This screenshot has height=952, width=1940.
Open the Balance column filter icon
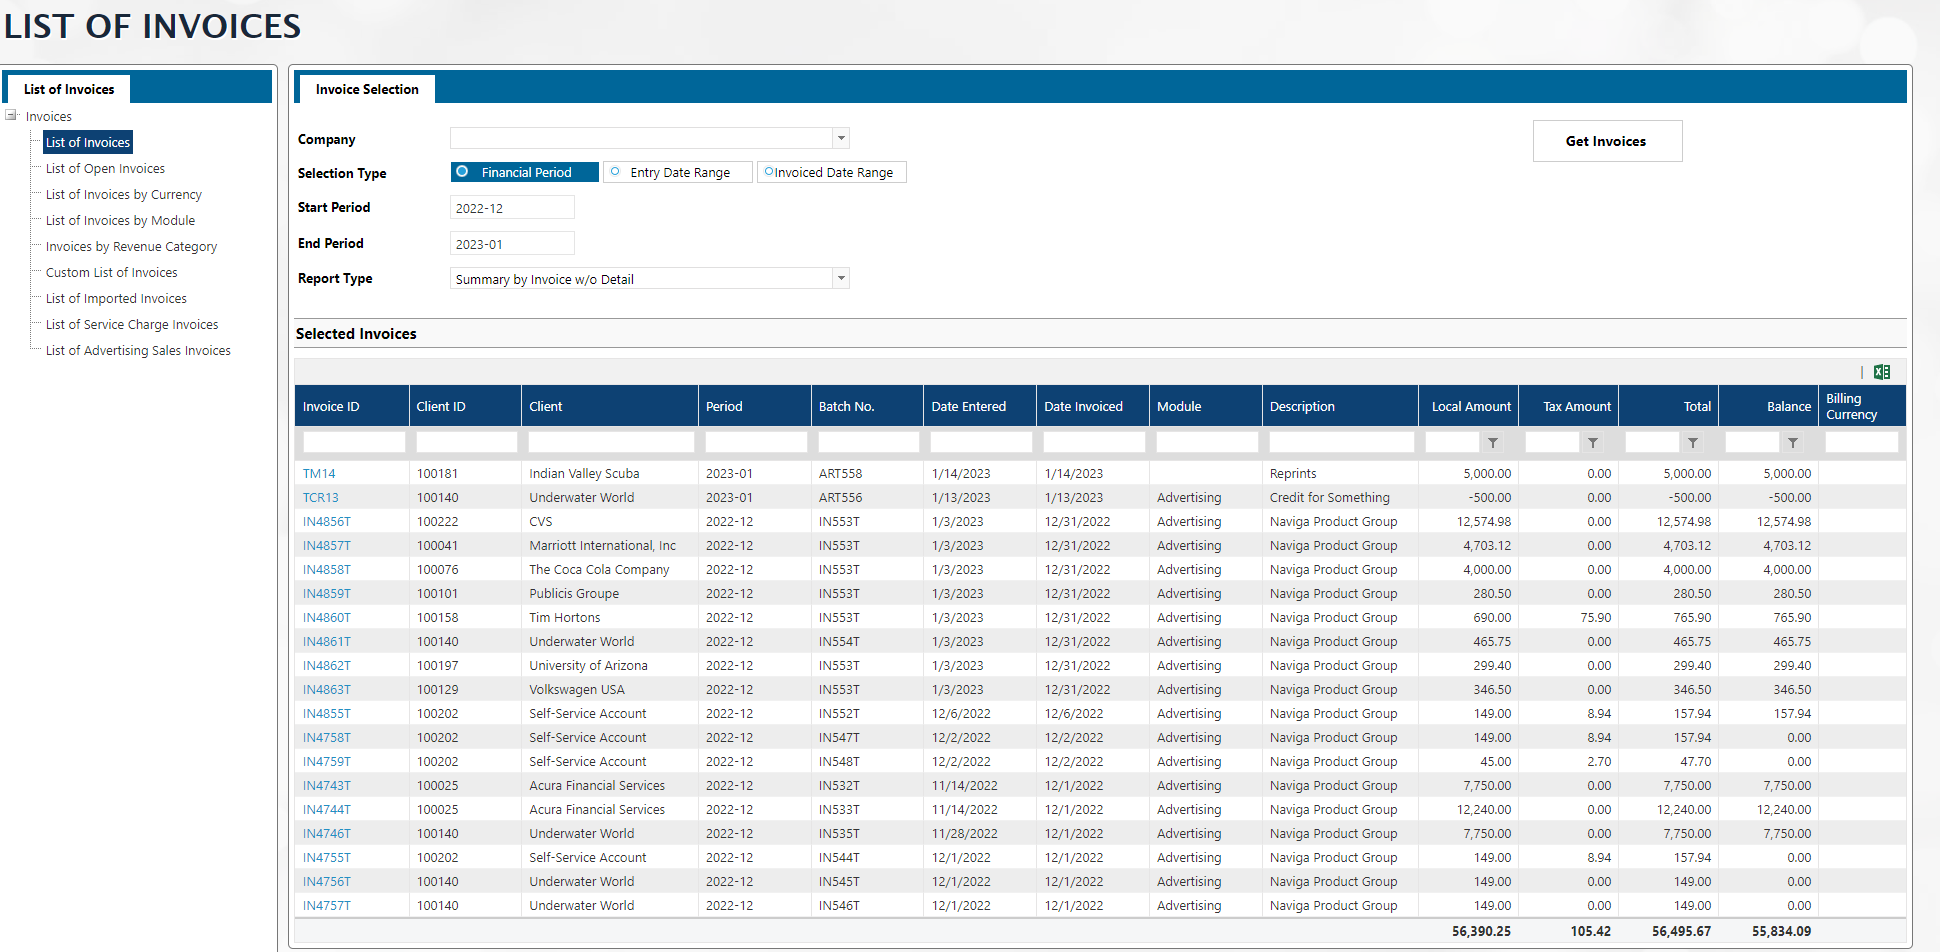tap(1793, 443)
